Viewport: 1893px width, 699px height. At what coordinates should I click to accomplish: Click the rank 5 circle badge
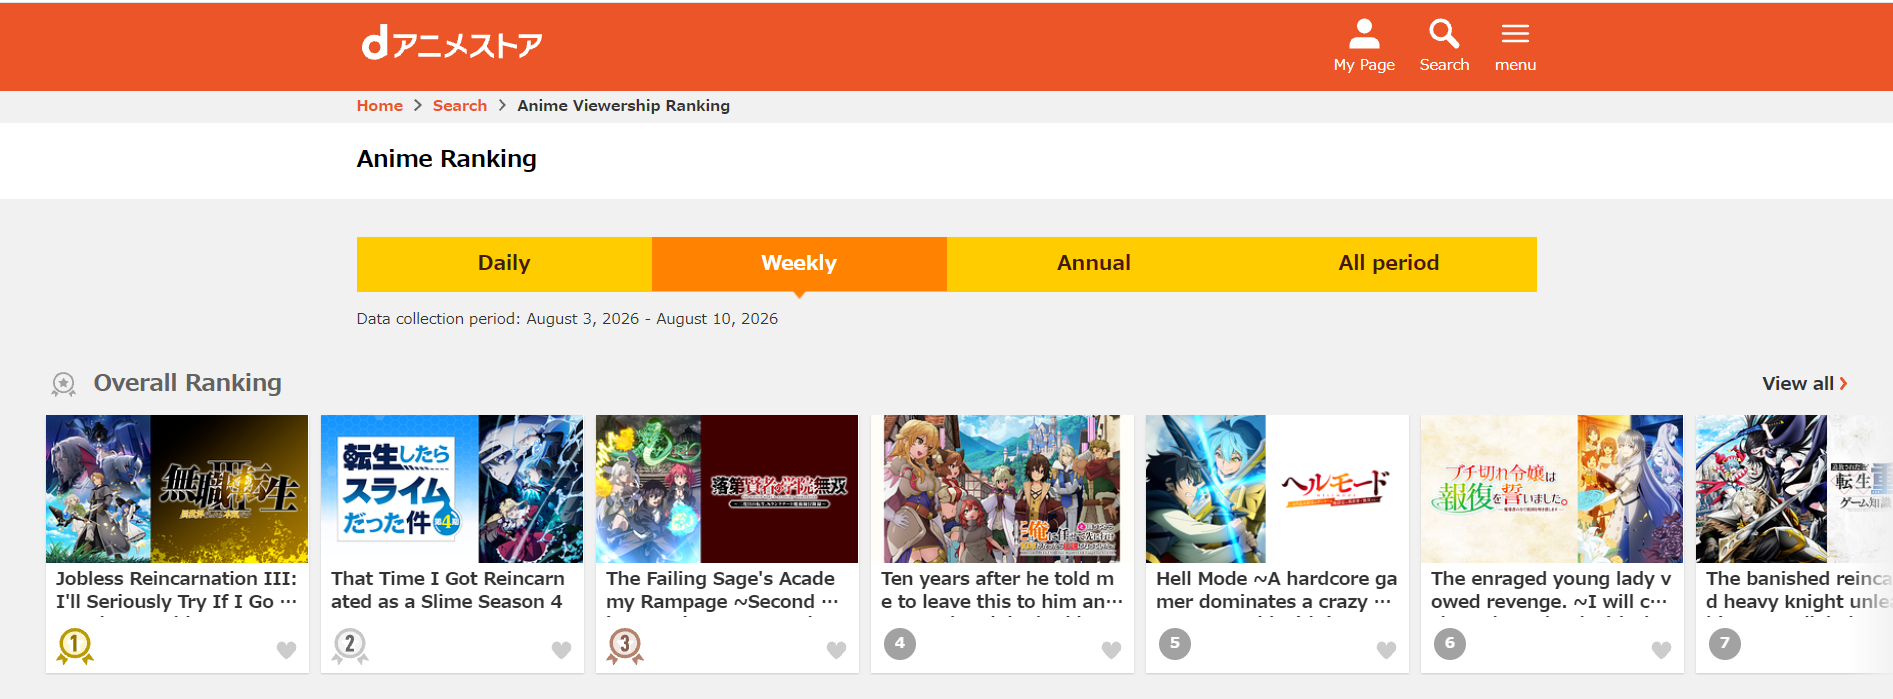point(1175,644)
